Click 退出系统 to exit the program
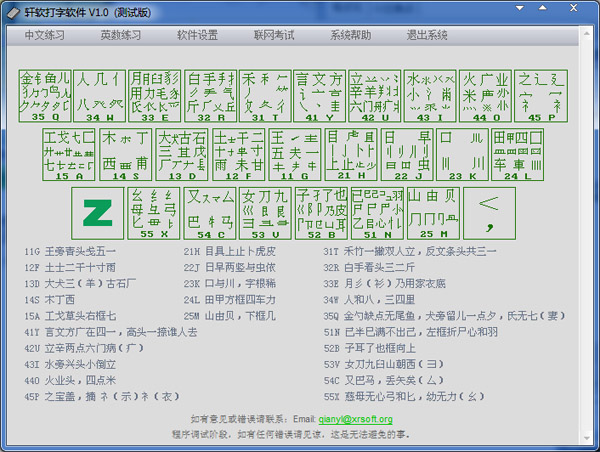Viewport: 600px width, 452px height. [x=427, y=35]
